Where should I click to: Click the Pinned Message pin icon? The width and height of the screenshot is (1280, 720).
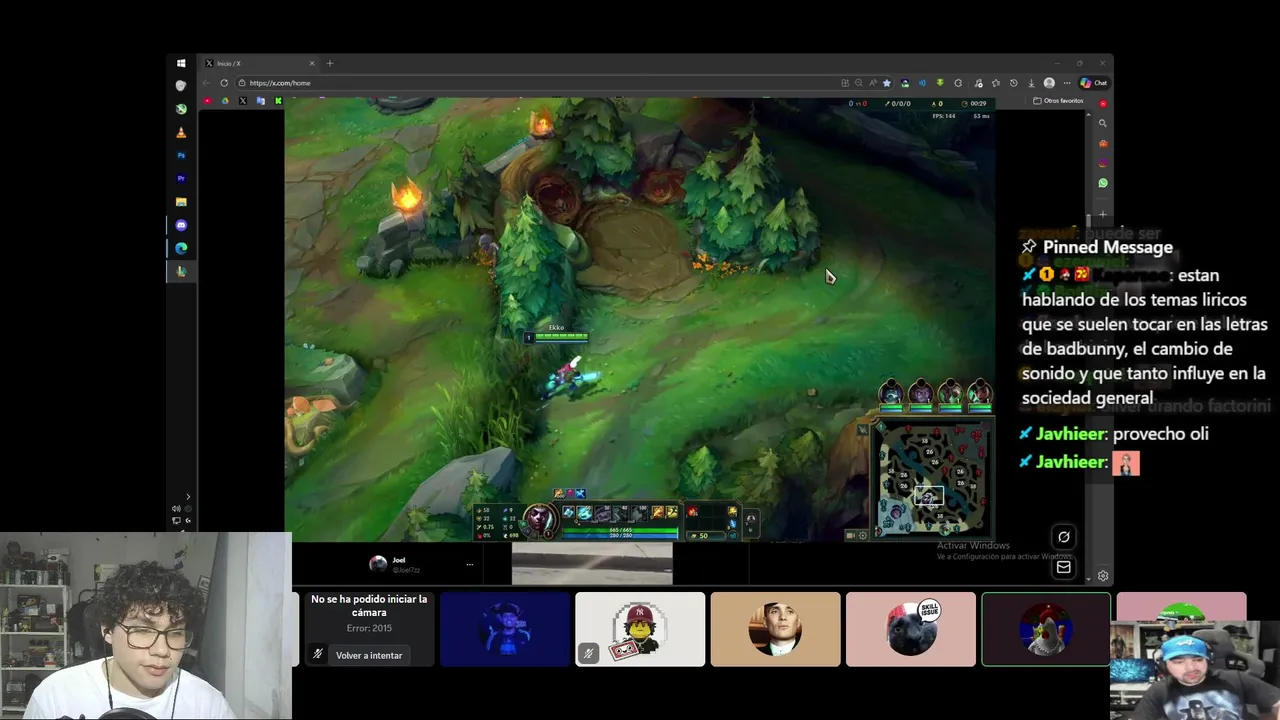coord(1028,247)
